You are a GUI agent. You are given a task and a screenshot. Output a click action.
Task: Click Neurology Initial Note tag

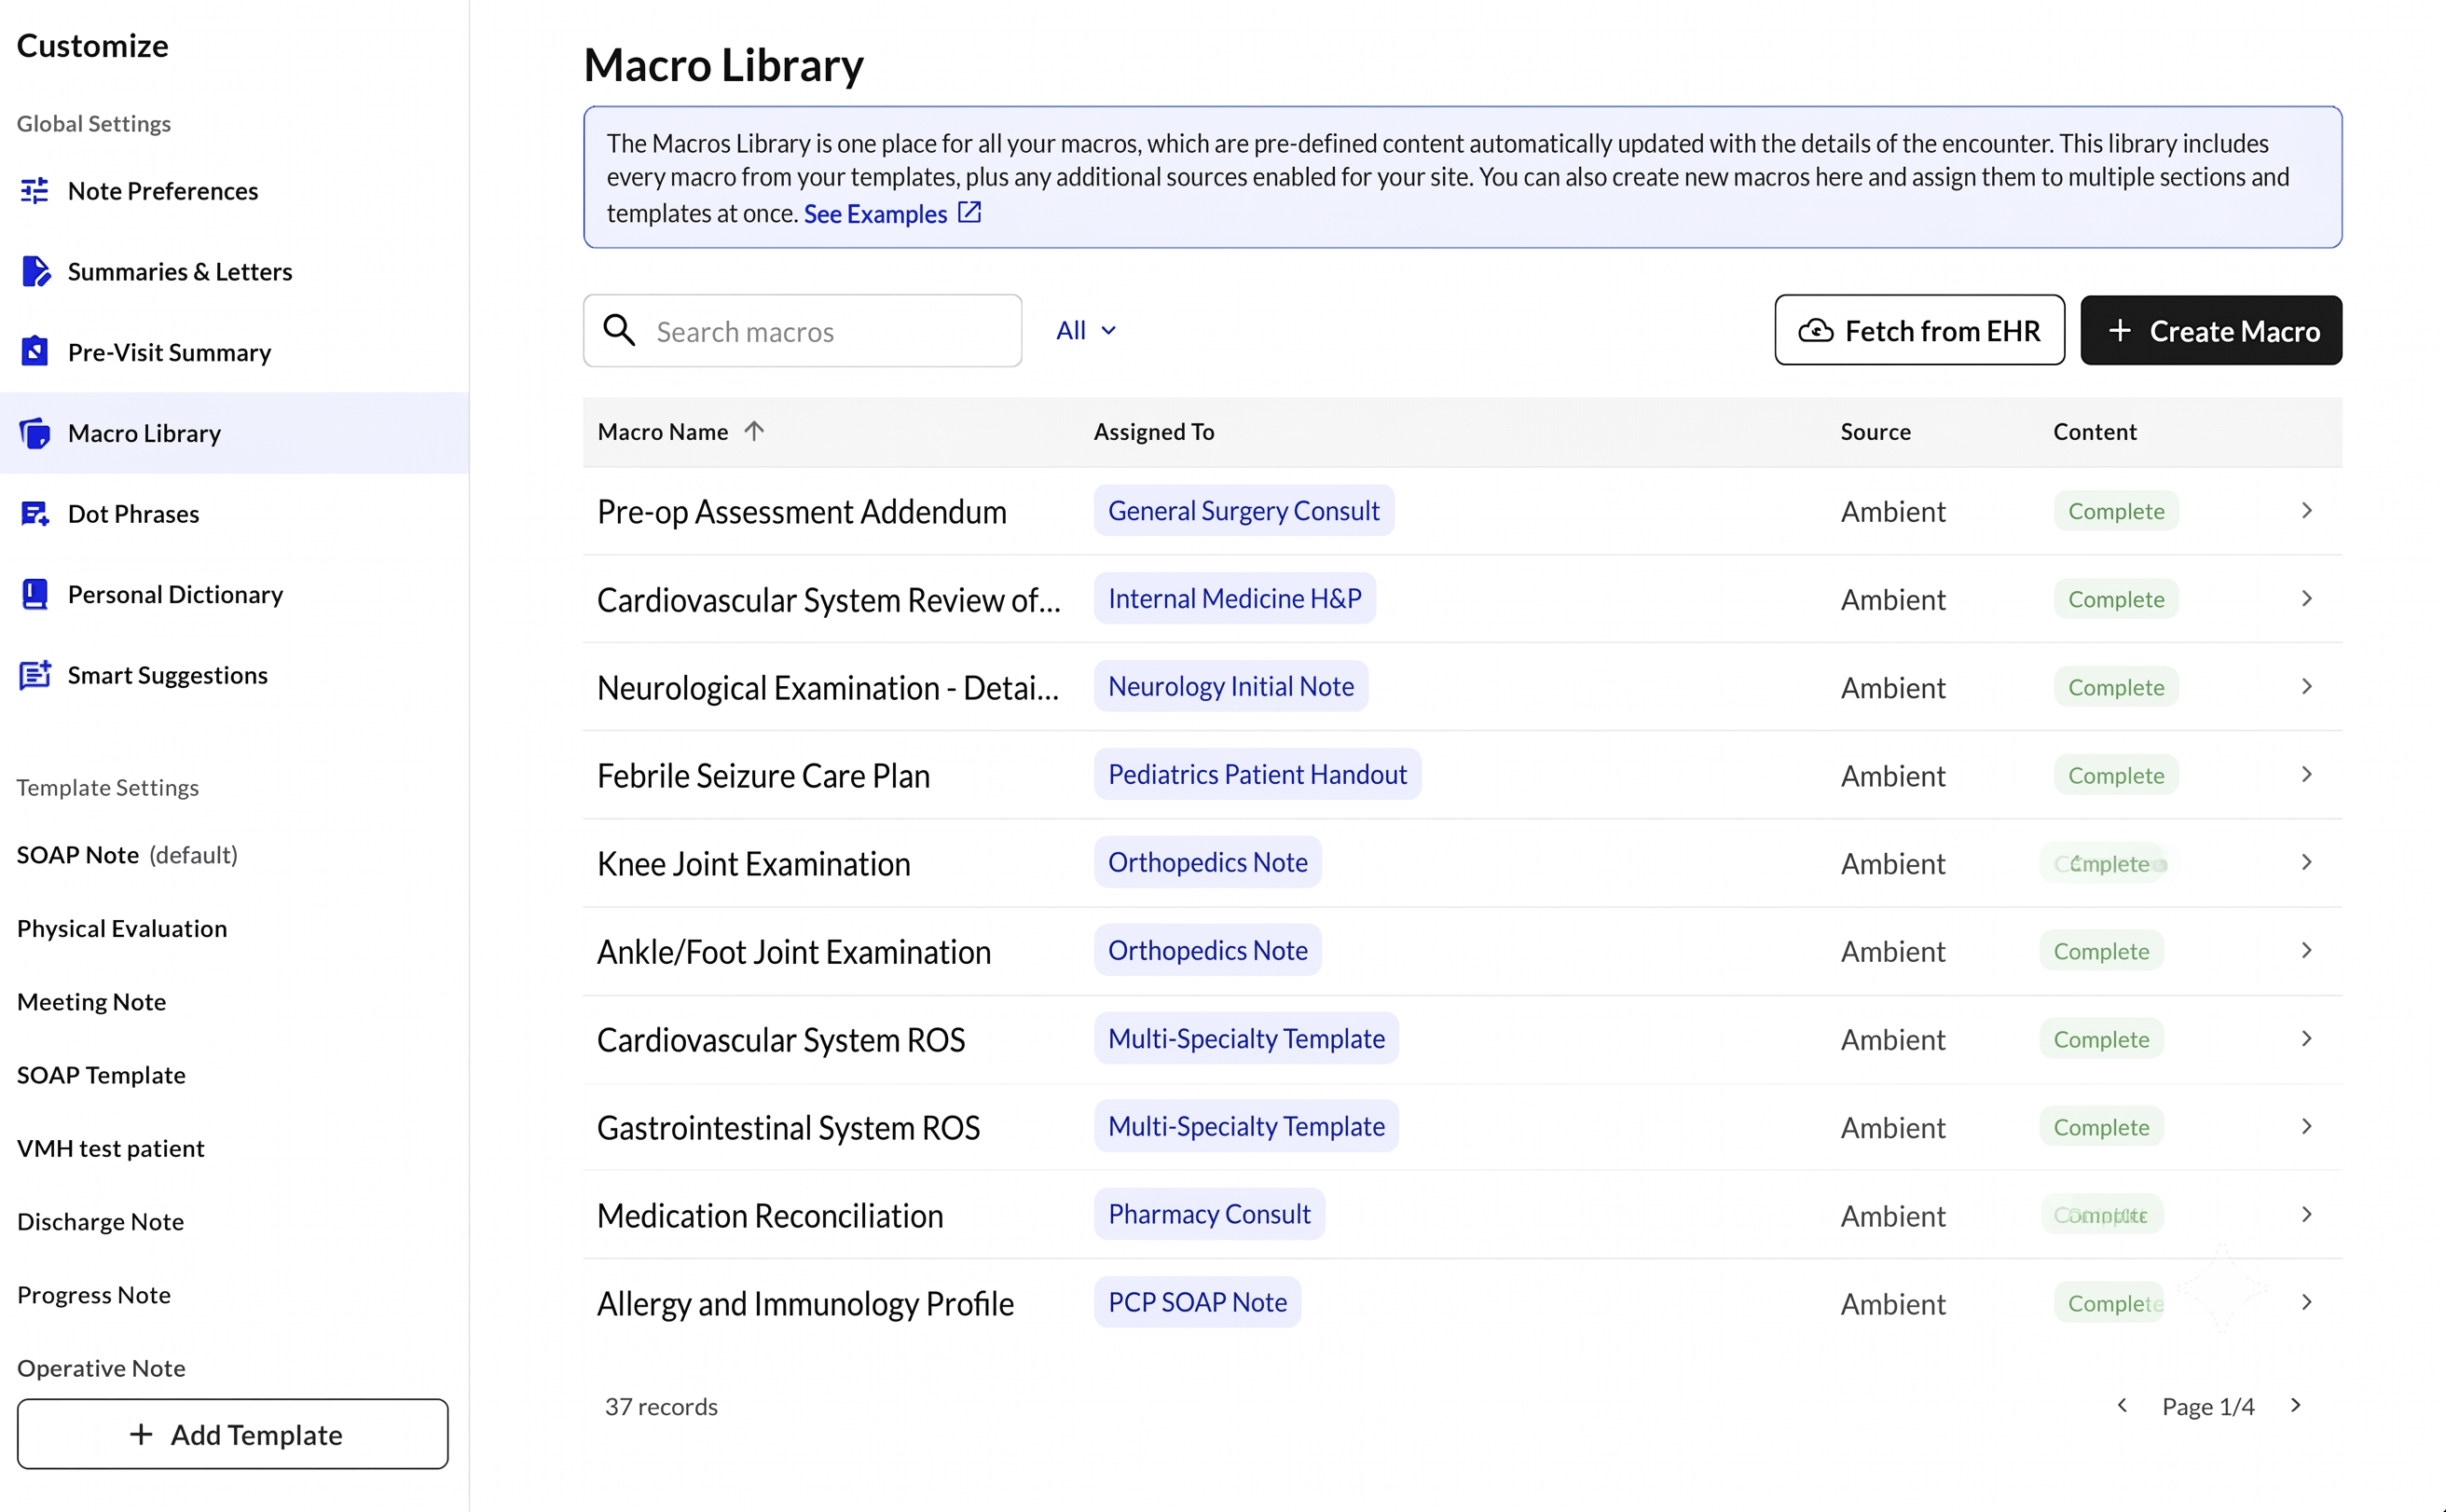coord(1231,686)
